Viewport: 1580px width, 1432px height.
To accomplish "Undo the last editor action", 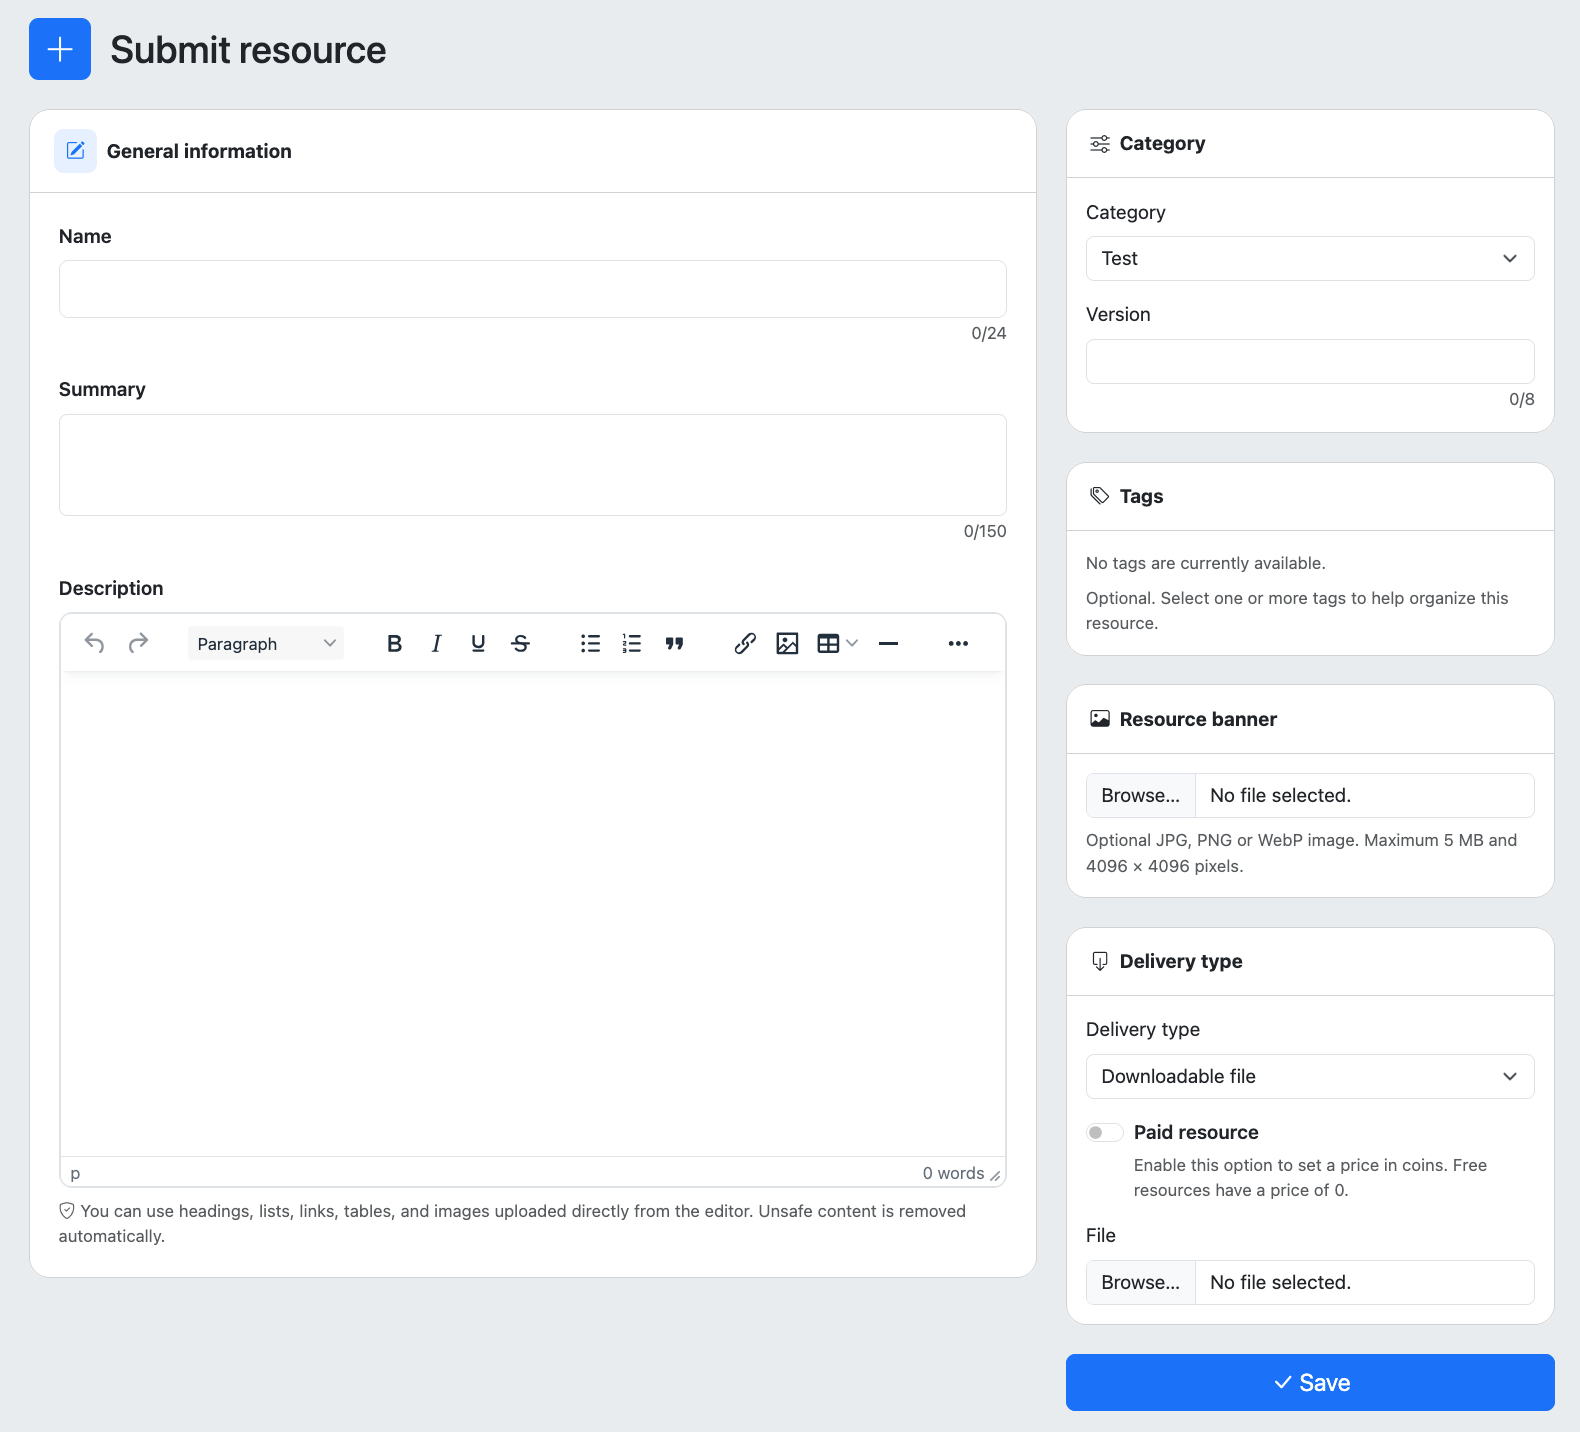I will [x=95, y=643].
